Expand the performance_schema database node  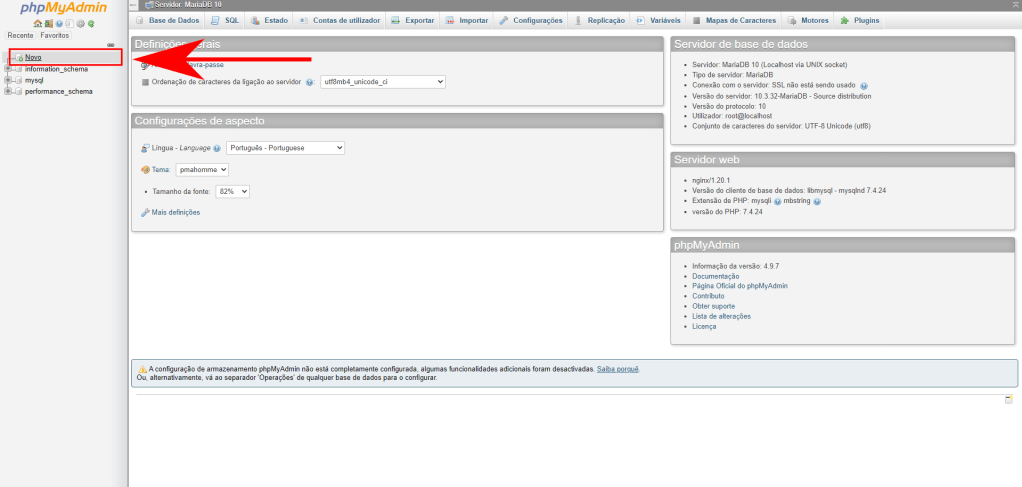tap(8, 91)
